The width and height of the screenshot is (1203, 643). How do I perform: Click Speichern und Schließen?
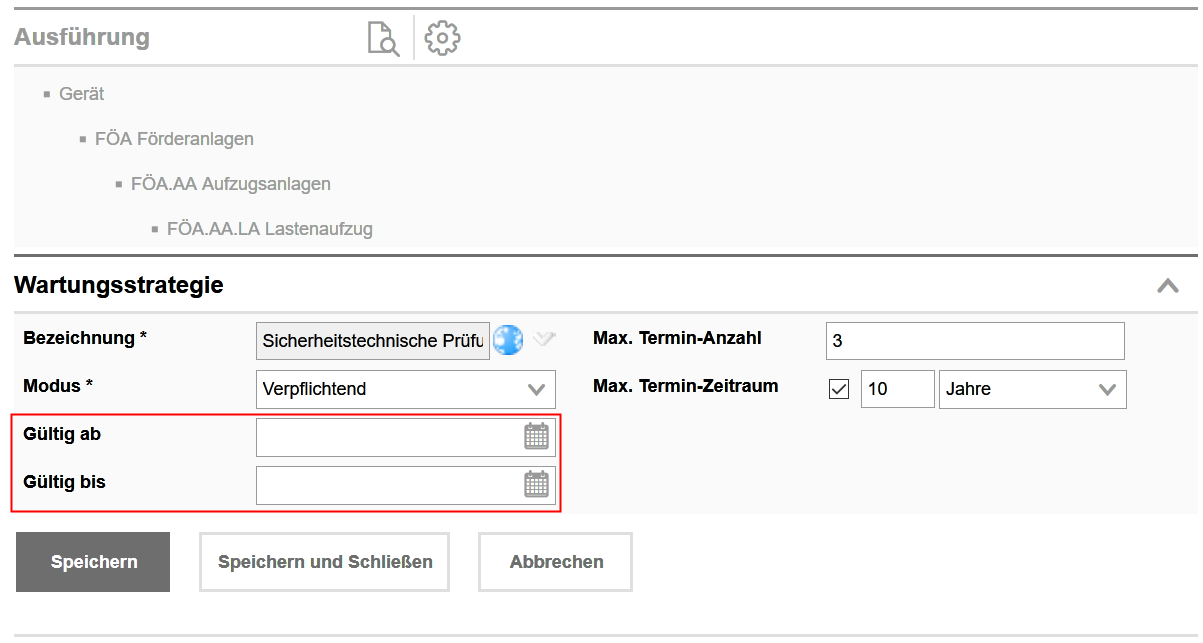[325, 562]
